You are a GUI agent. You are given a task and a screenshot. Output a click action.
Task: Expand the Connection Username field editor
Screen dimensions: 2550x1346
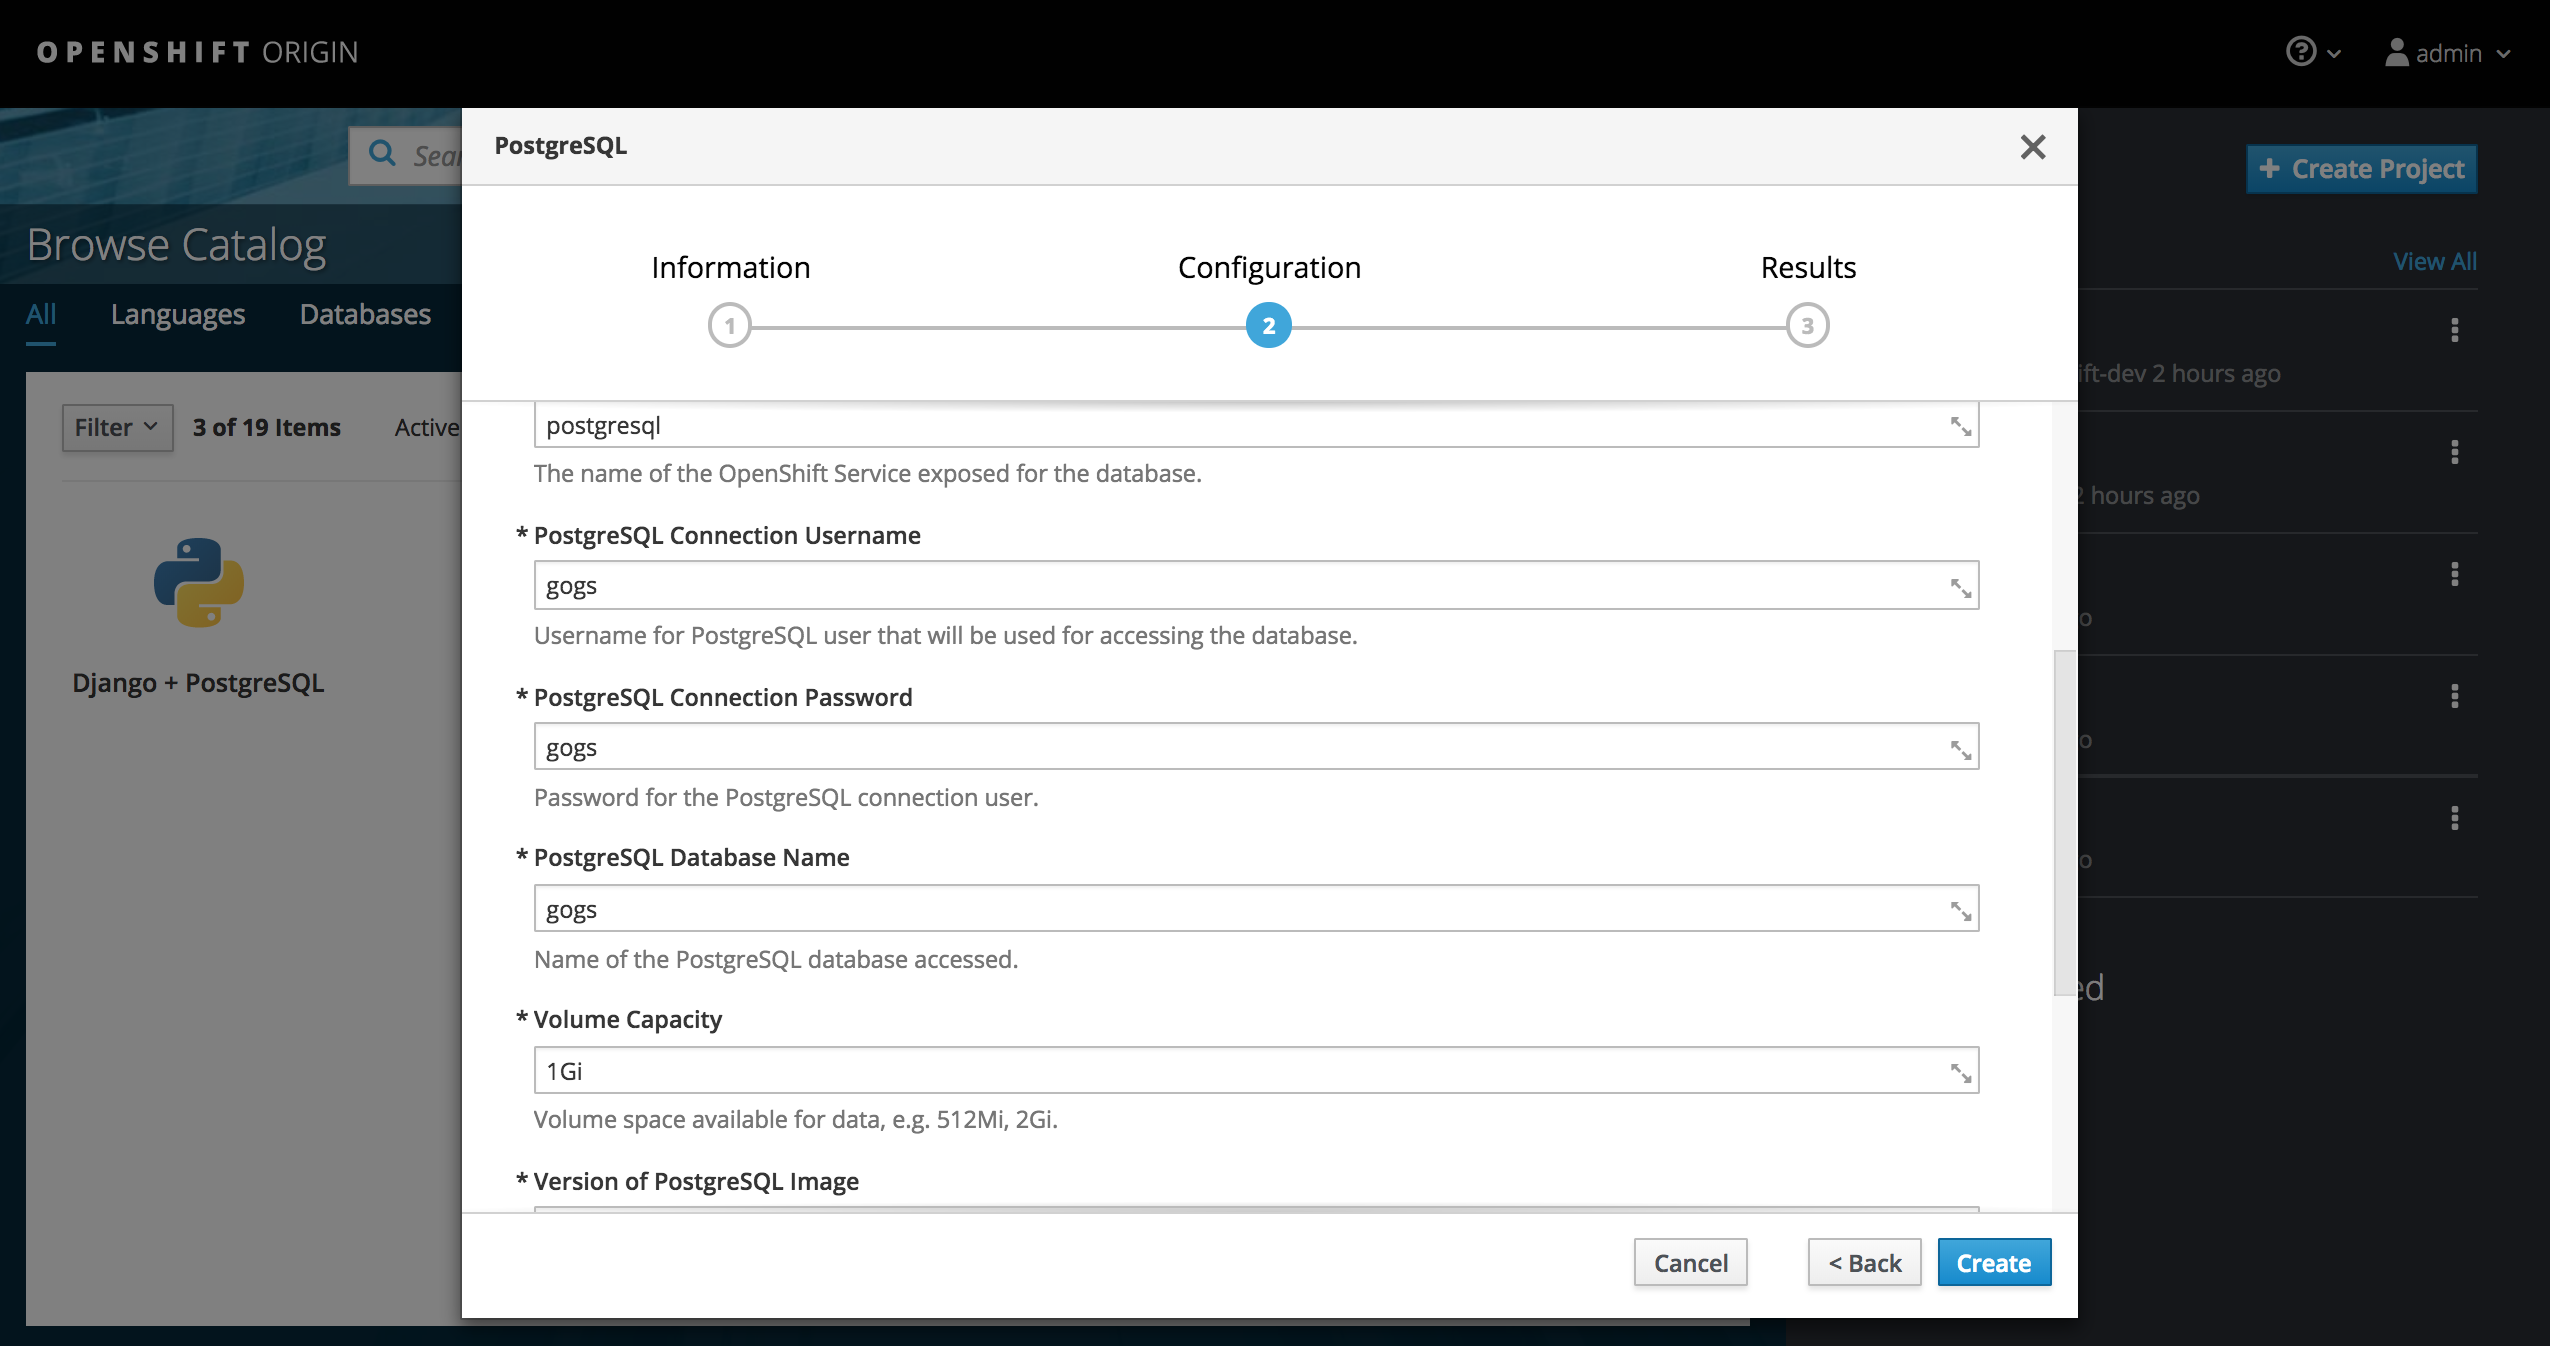click(x=1960, y=588)
